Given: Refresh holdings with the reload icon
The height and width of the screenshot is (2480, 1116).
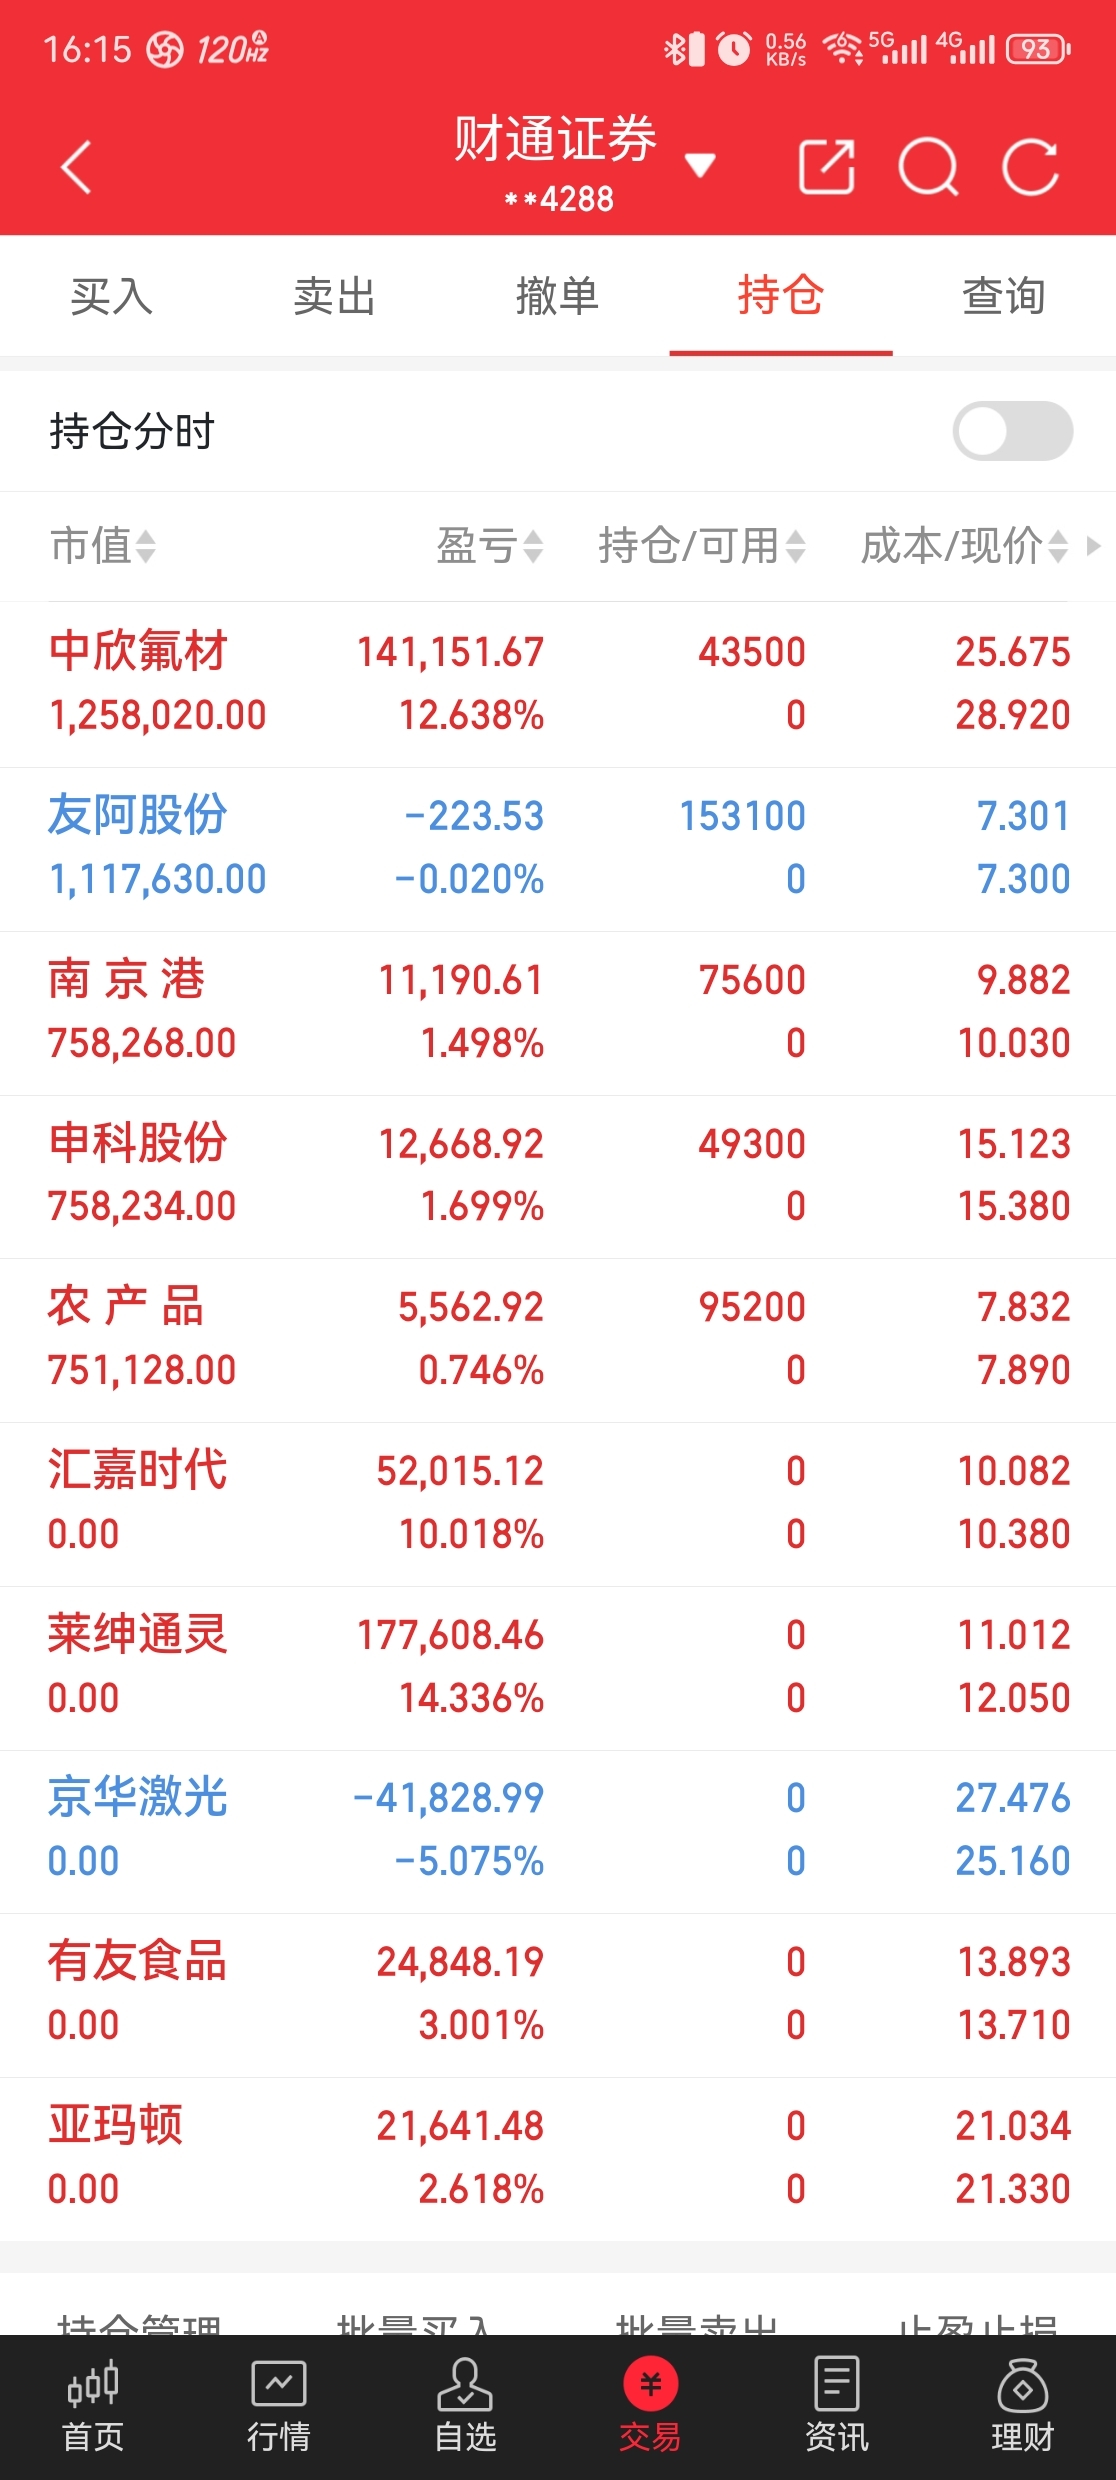Looking at the screenshot, I should (x=1031, y=166).
